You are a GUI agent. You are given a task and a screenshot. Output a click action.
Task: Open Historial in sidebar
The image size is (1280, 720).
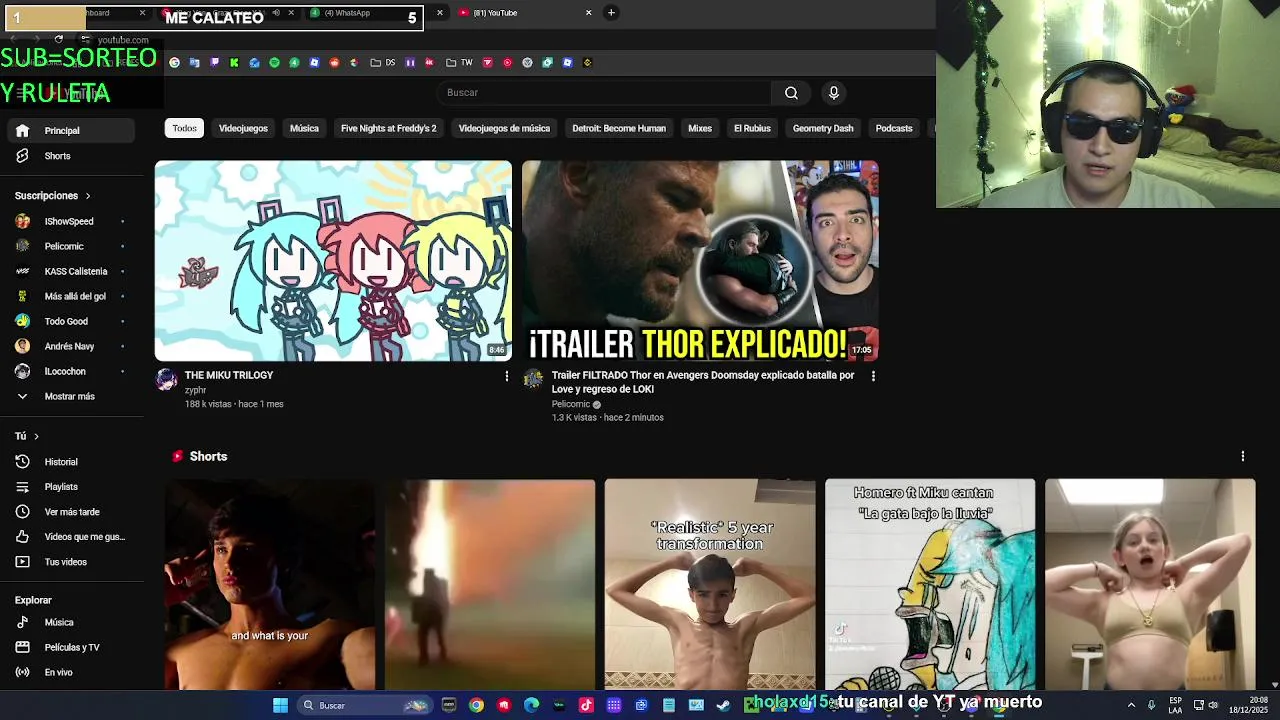pos(69,462)
